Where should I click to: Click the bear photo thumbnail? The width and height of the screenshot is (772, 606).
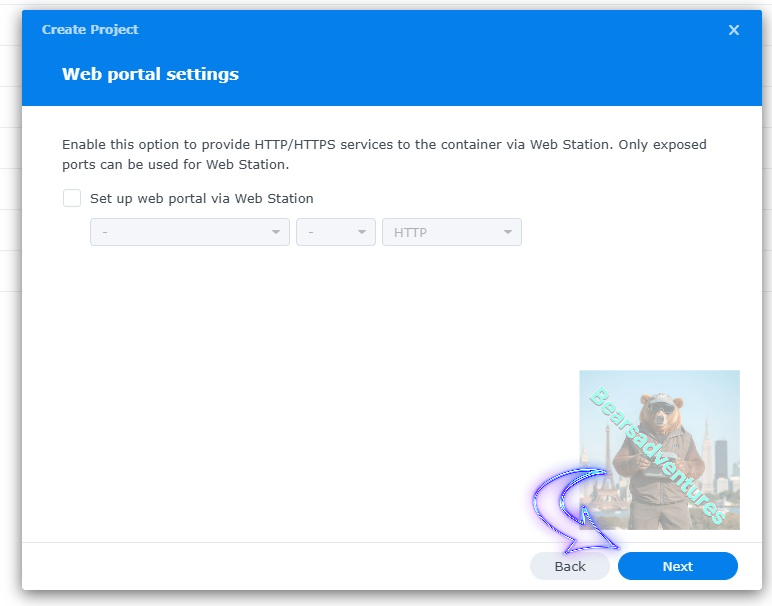(x=659, y=450)
